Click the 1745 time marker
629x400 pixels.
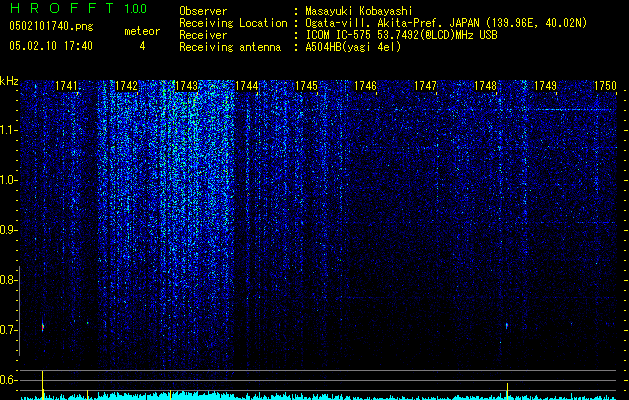point(306,85)
